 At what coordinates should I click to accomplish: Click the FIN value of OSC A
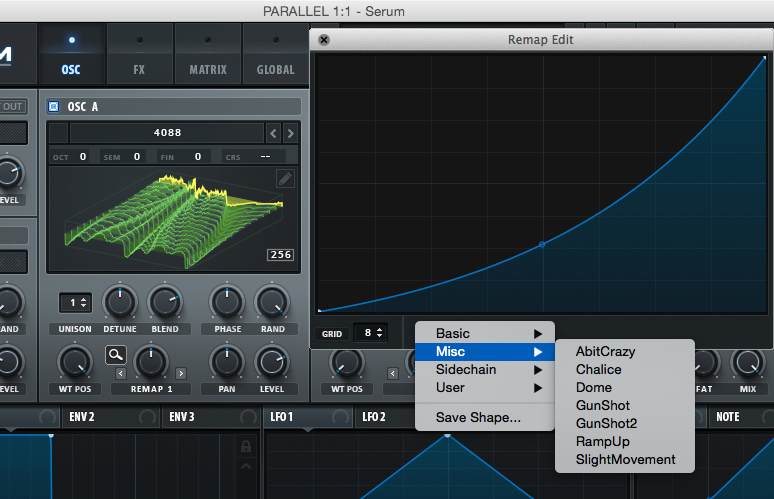pos(198,156)
